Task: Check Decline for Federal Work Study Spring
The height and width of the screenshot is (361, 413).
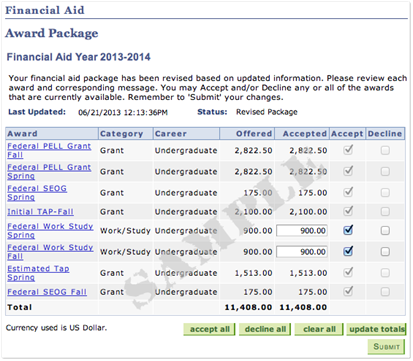Action: [x=385, y=230]
